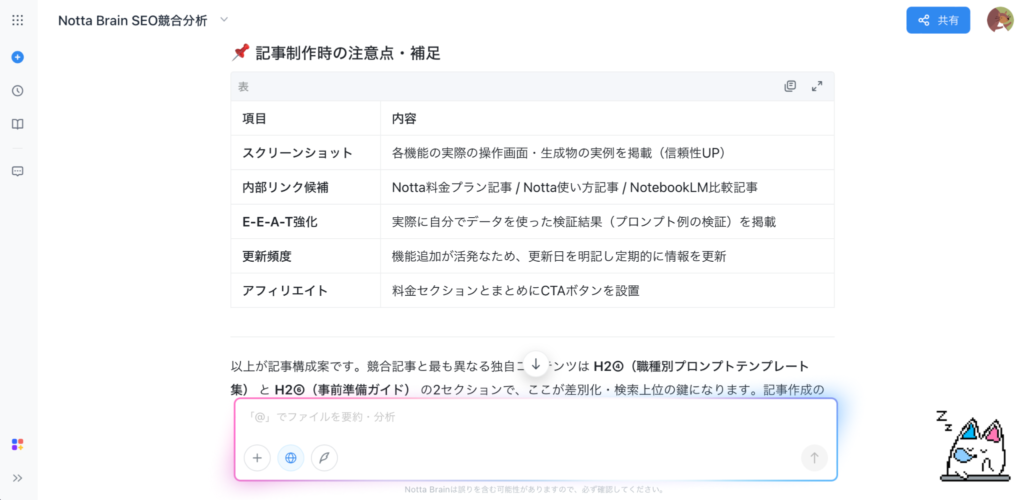Click the colorful apps icon in sidebar
1024x500 pixels.
click(x=18, y=445)
